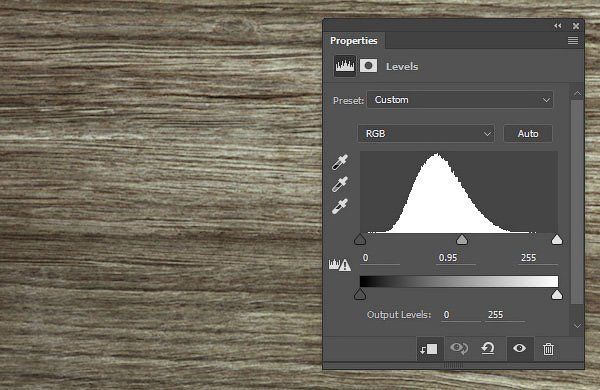Screen dimensions: 600x390
Task: Click the "Preset:" label
Action: pos(348,101)
